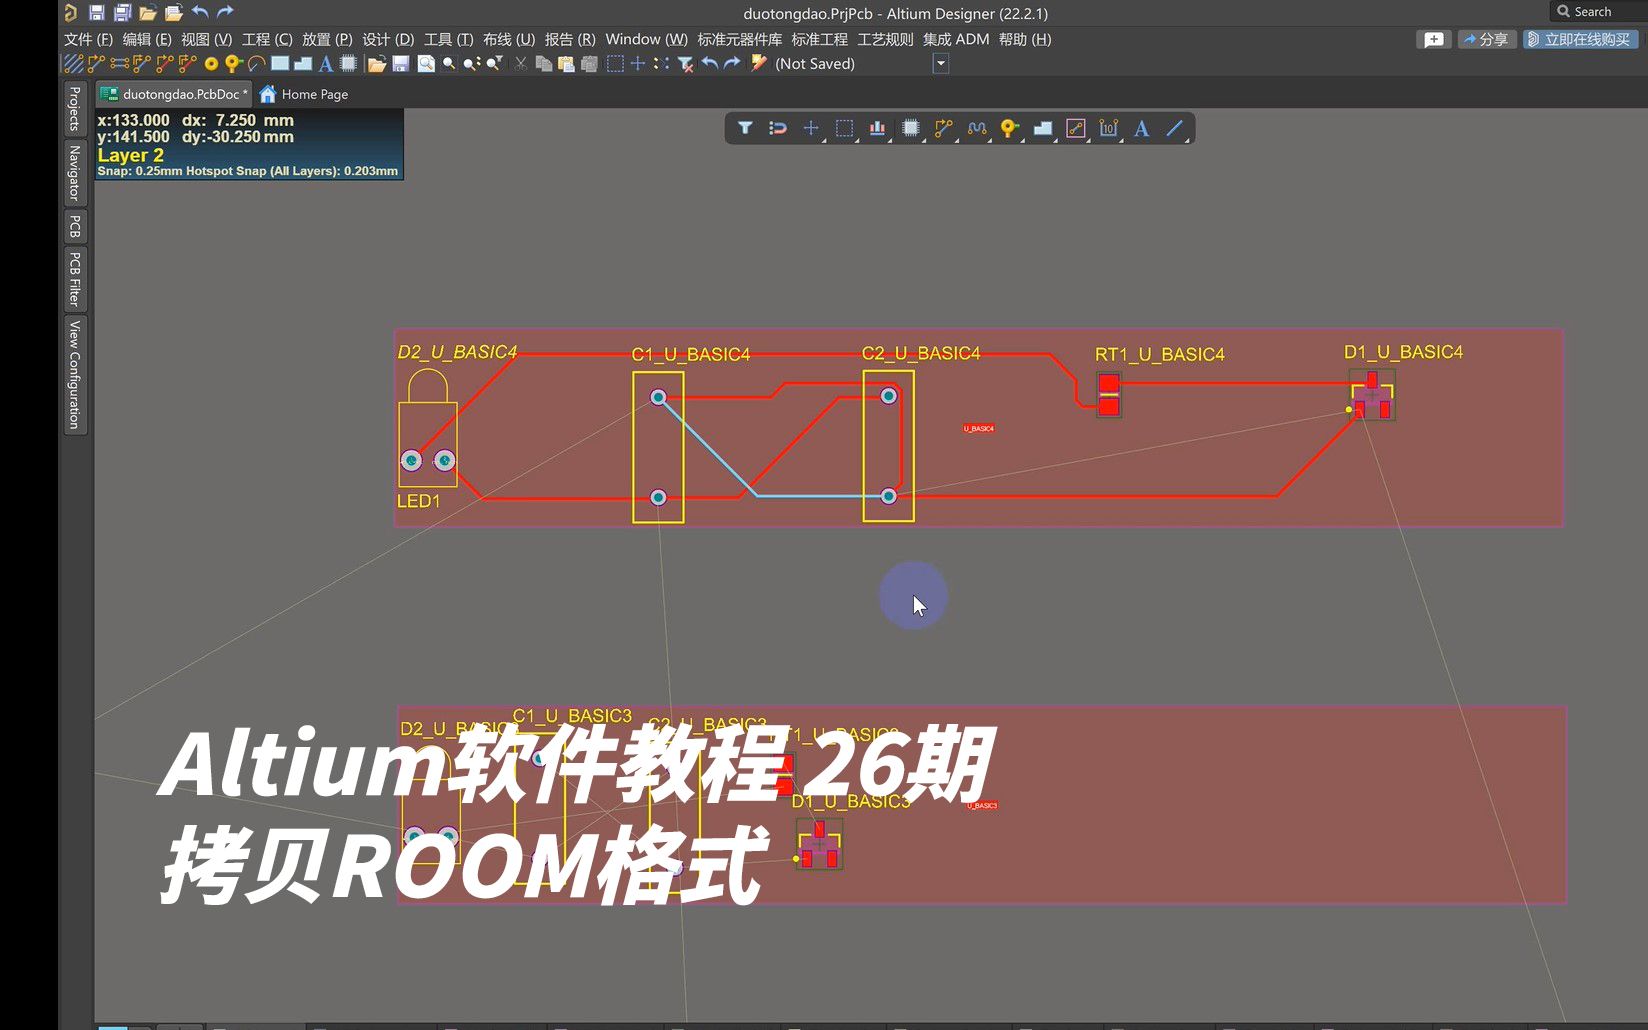Expand the dimension tool options triangle

point(1119,140)
